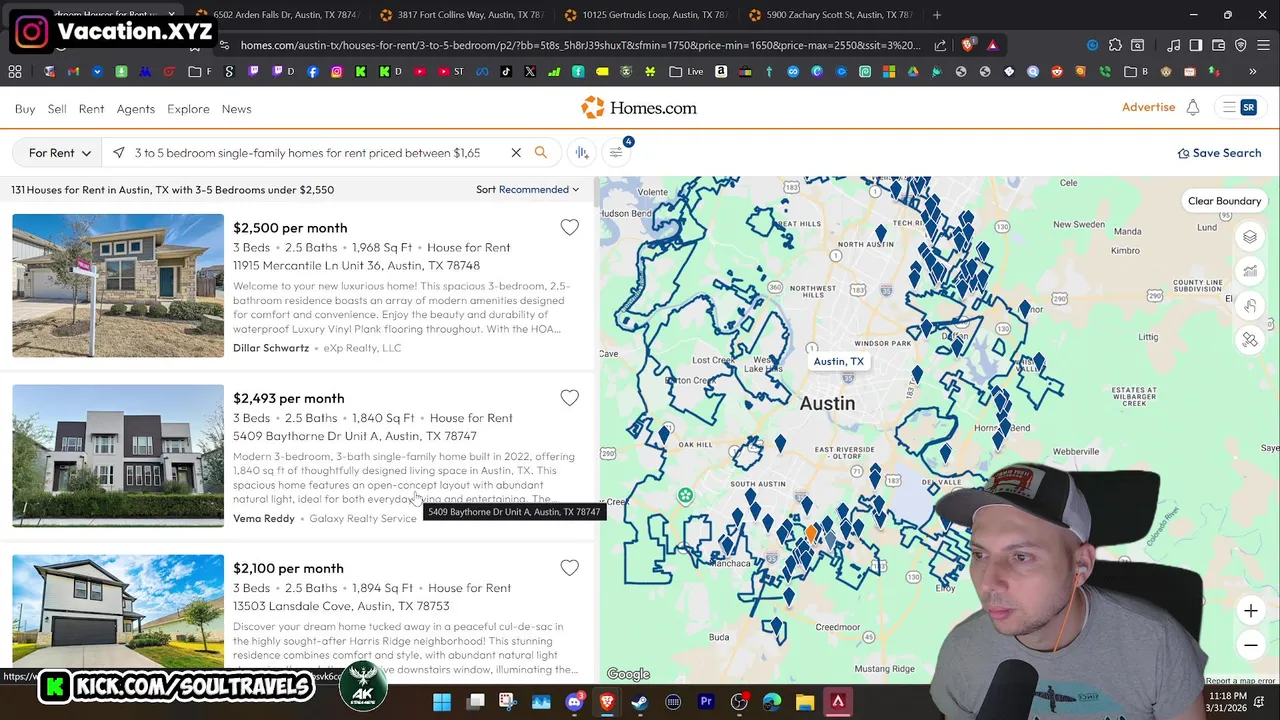Go to the Buy menu

(x=25, y=109)
